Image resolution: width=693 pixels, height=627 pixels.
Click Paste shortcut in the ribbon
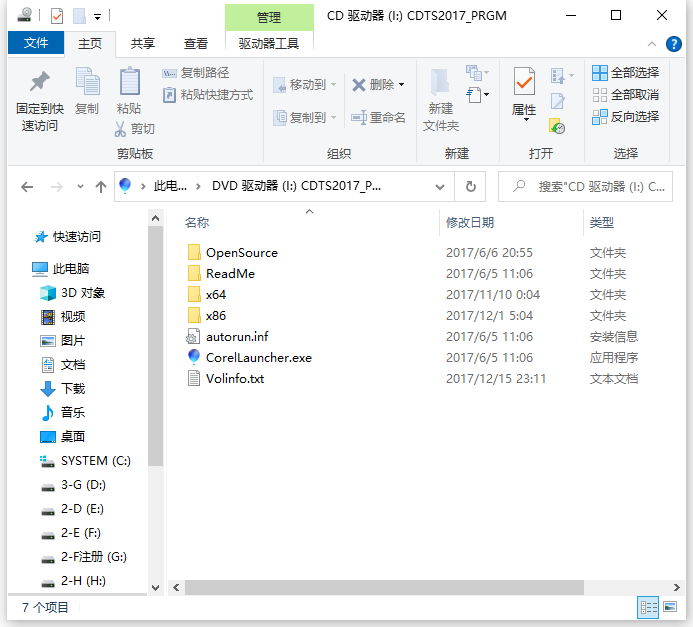[208, 95]
